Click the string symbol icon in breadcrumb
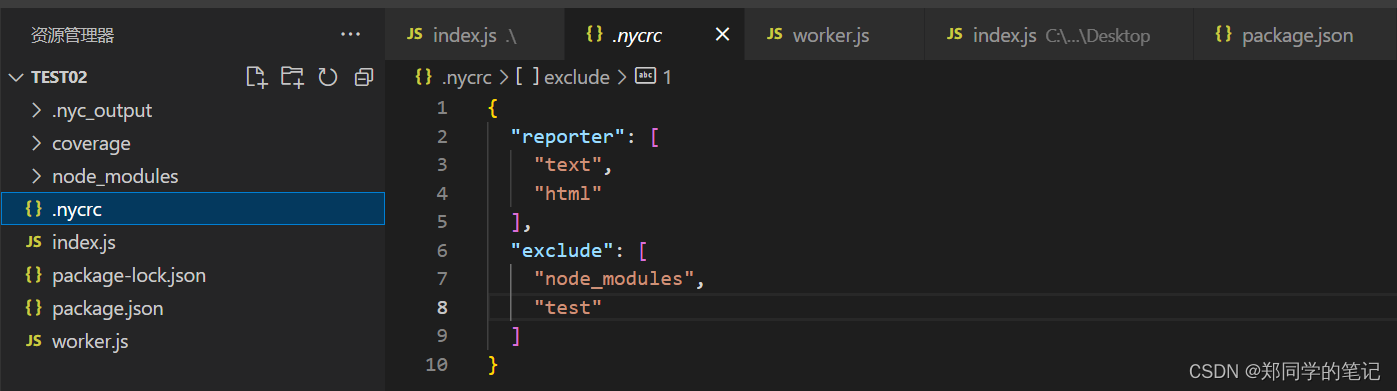The height and width of the screenshot is (391, 1397). [645, 76]
